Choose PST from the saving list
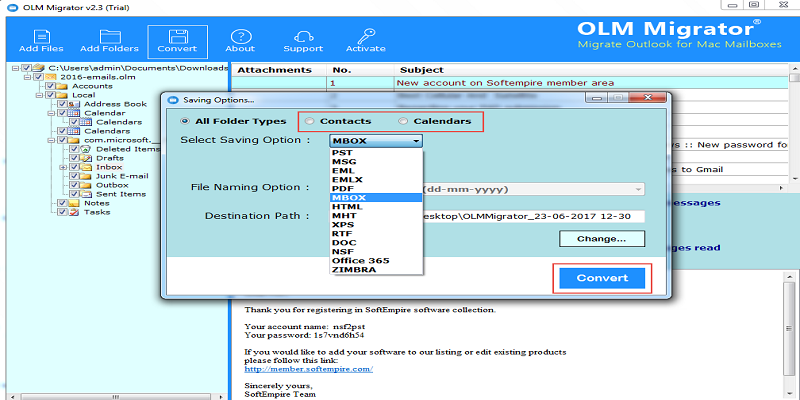This screenshot has height=400, width=800. pyautogui.click(x=376, y=153)
